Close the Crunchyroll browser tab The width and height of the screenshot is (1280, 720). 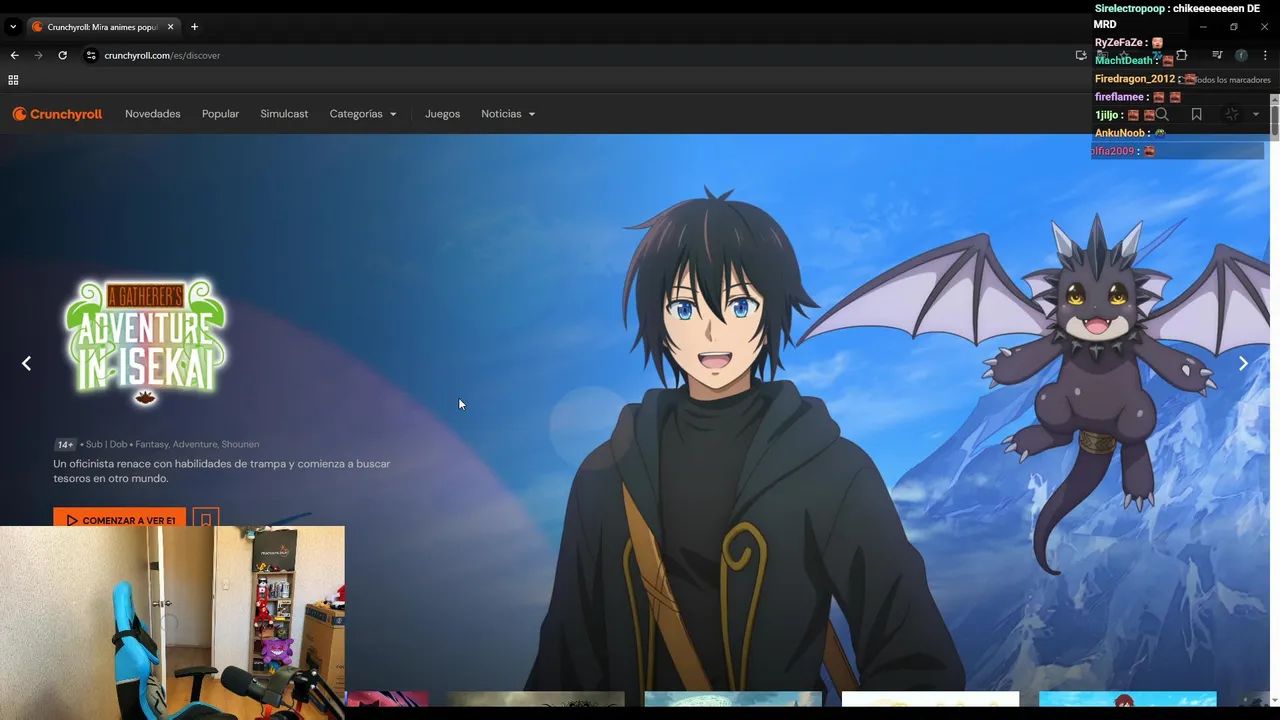(x=171, y=27)
